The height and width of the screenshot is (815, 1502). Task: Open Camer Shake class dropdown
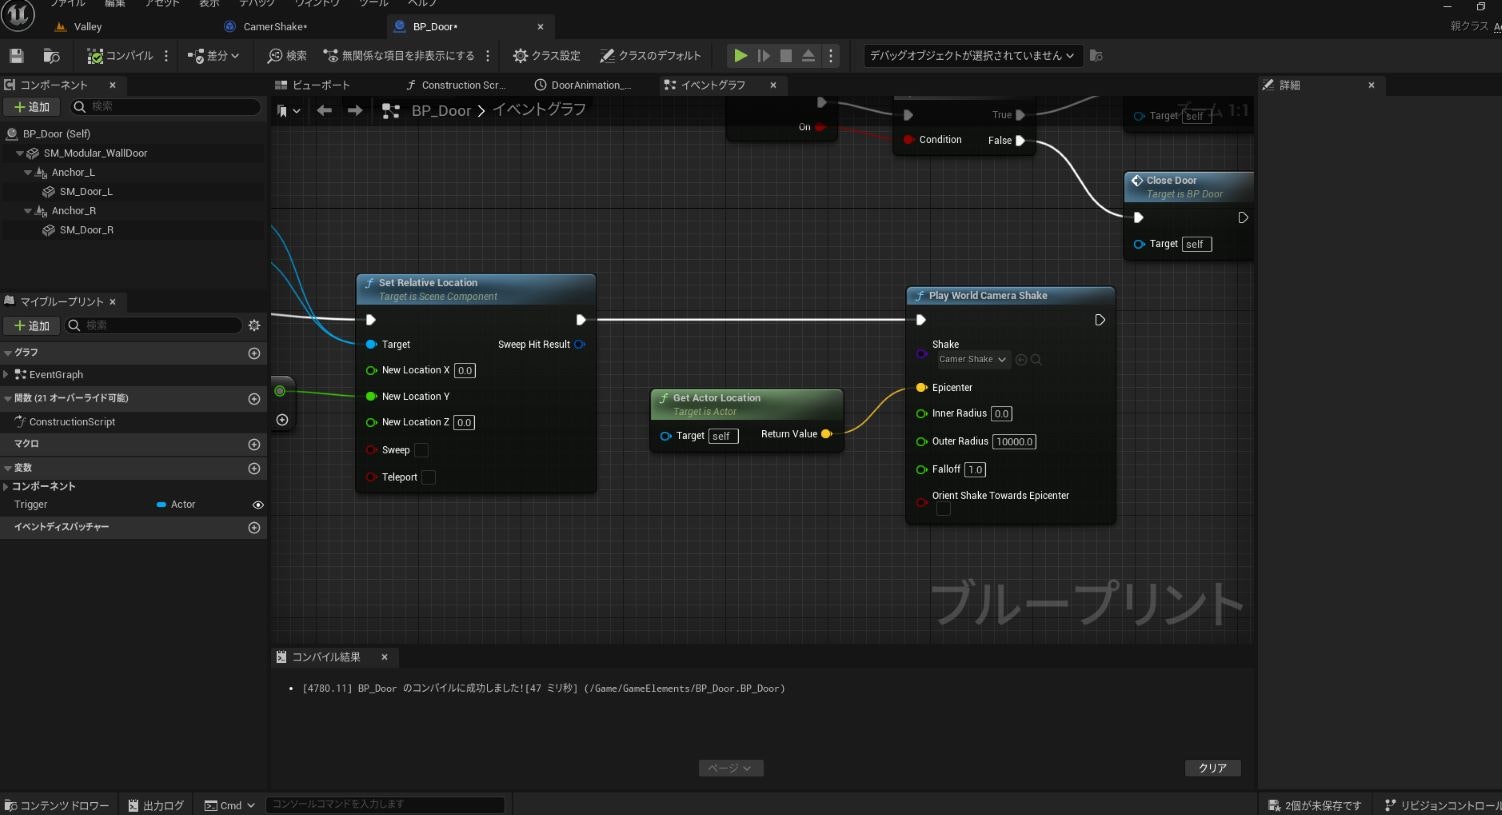point(973,360)
